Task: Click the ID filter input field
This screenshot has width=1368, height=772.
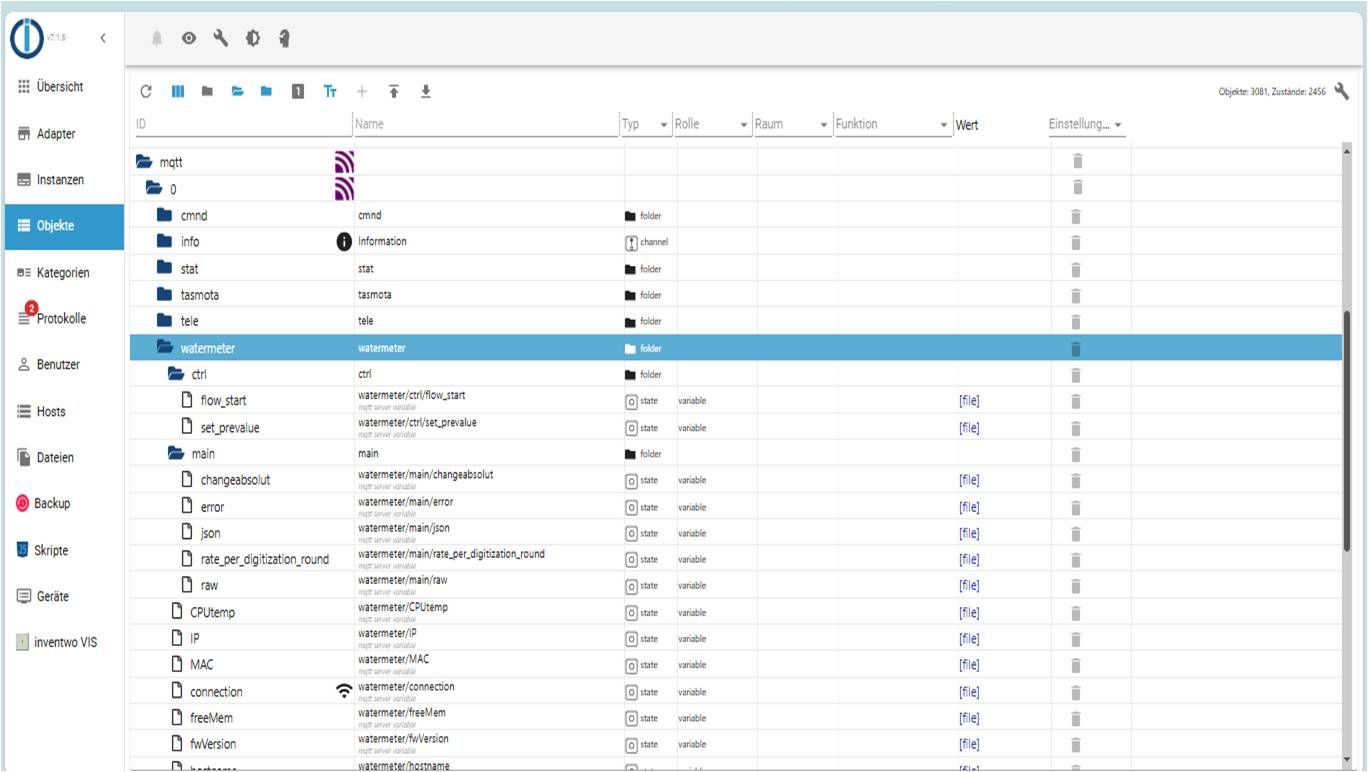Action: click(x=240, y=125)
